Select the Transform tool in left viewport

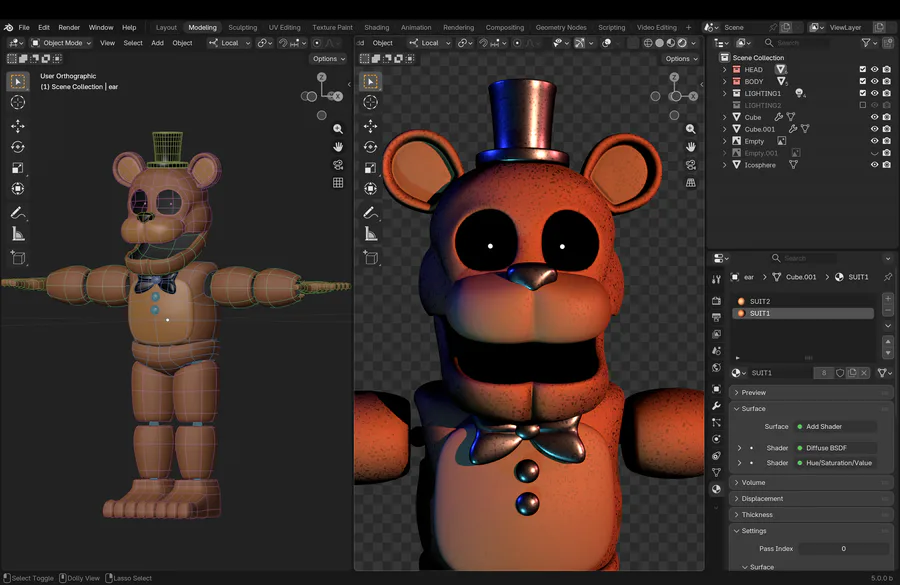[18, 188]
